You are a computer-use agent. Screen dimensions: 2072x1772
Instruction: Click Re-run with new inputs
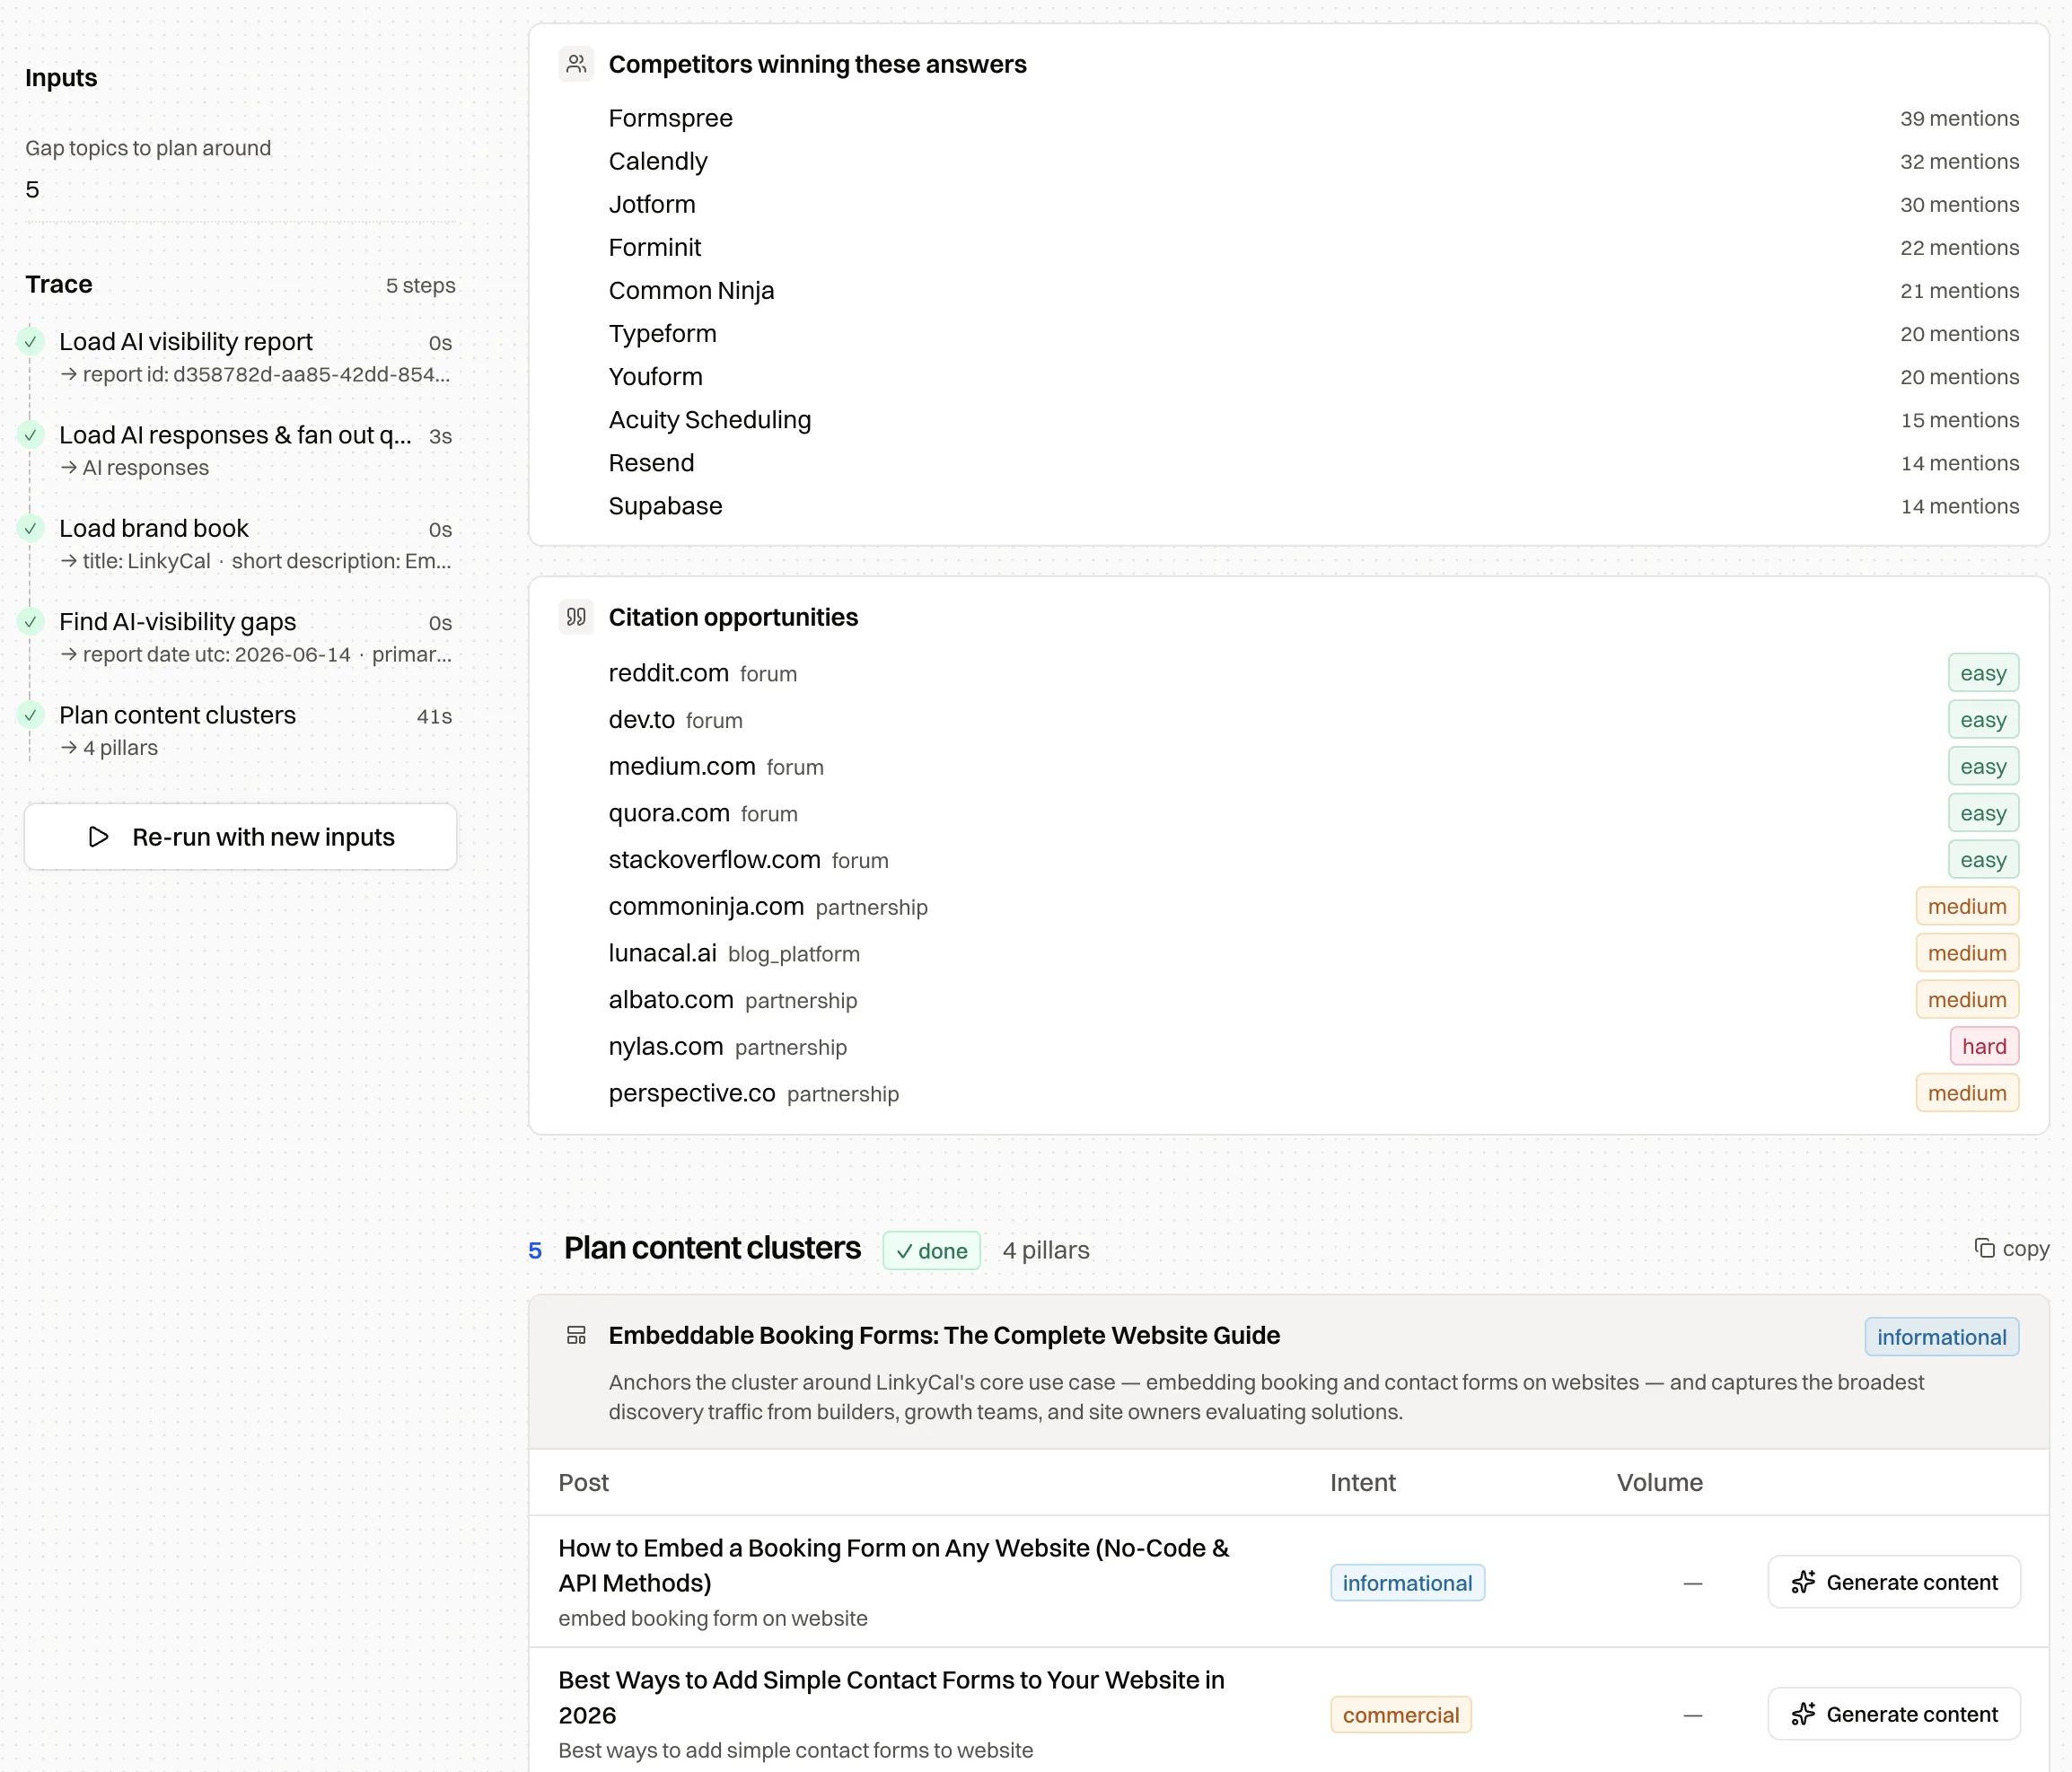coord(240,837)
